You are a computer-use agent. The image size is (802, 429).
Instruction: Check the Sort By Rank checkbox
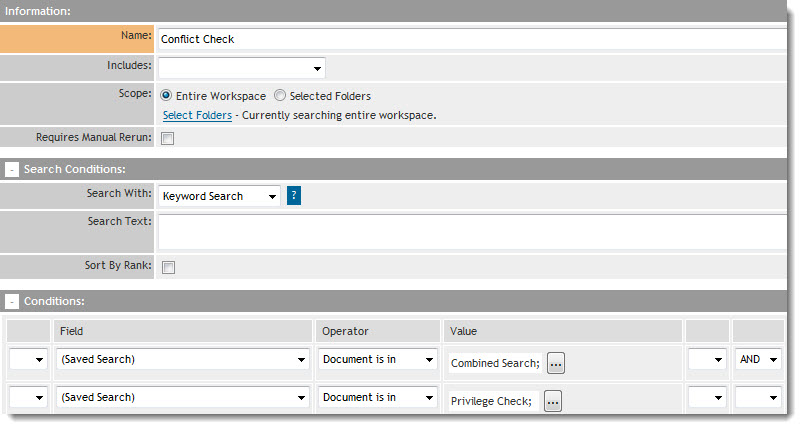pos(168,267)
